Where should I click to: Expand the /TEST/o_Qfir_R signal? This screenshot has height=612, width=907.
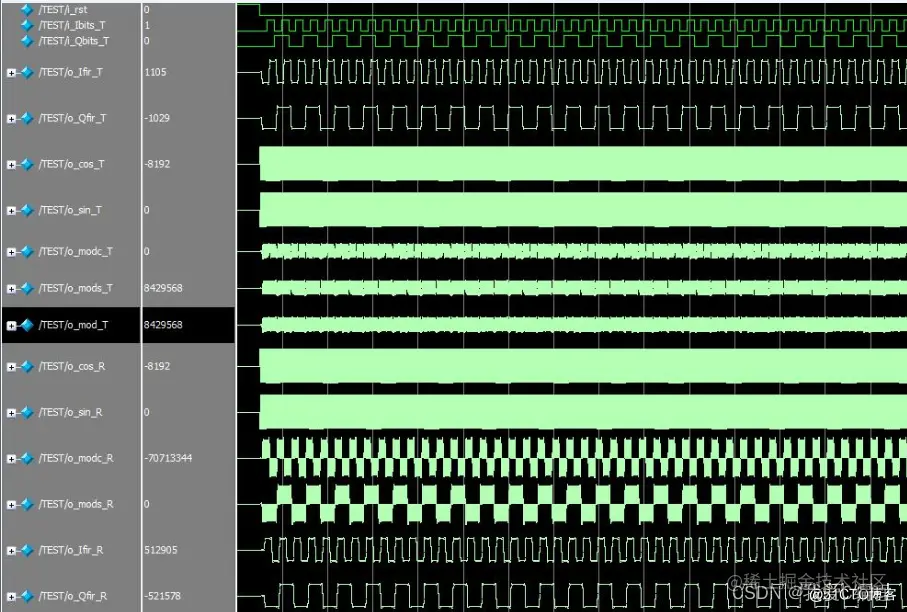coord(11,597)
